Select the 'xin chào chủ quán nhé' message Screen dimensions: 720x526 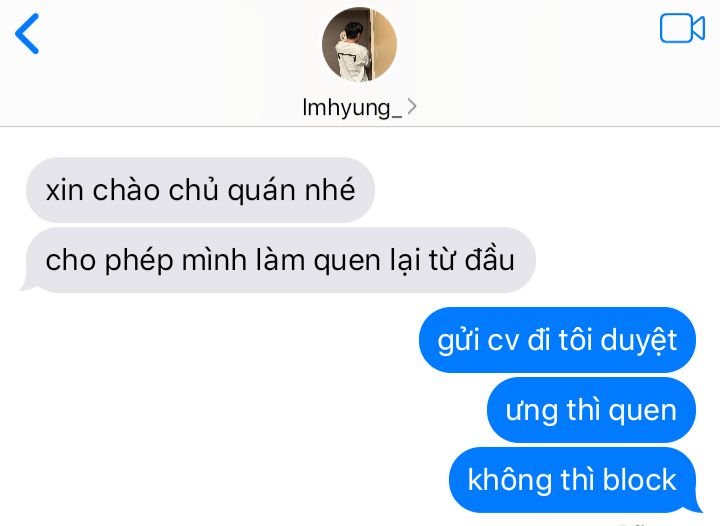click(200, 190)
